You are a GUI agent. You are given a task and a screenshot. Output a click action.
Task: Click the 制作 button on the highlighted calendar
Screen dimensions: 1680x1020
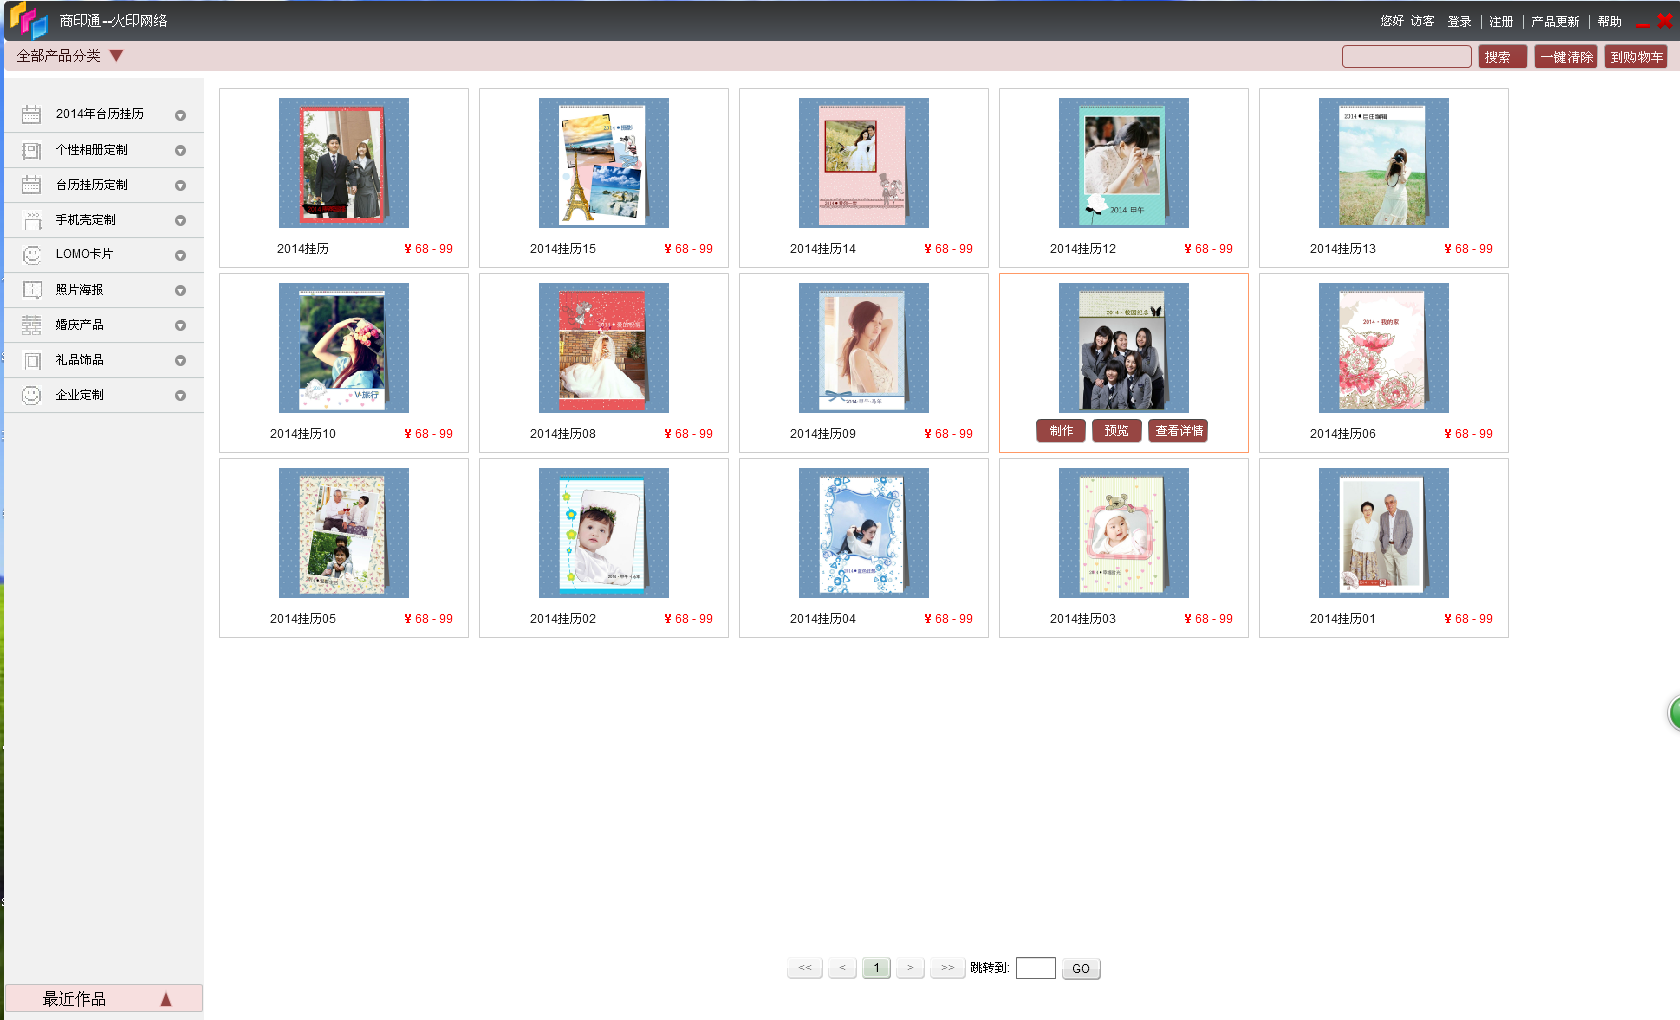1061,431
